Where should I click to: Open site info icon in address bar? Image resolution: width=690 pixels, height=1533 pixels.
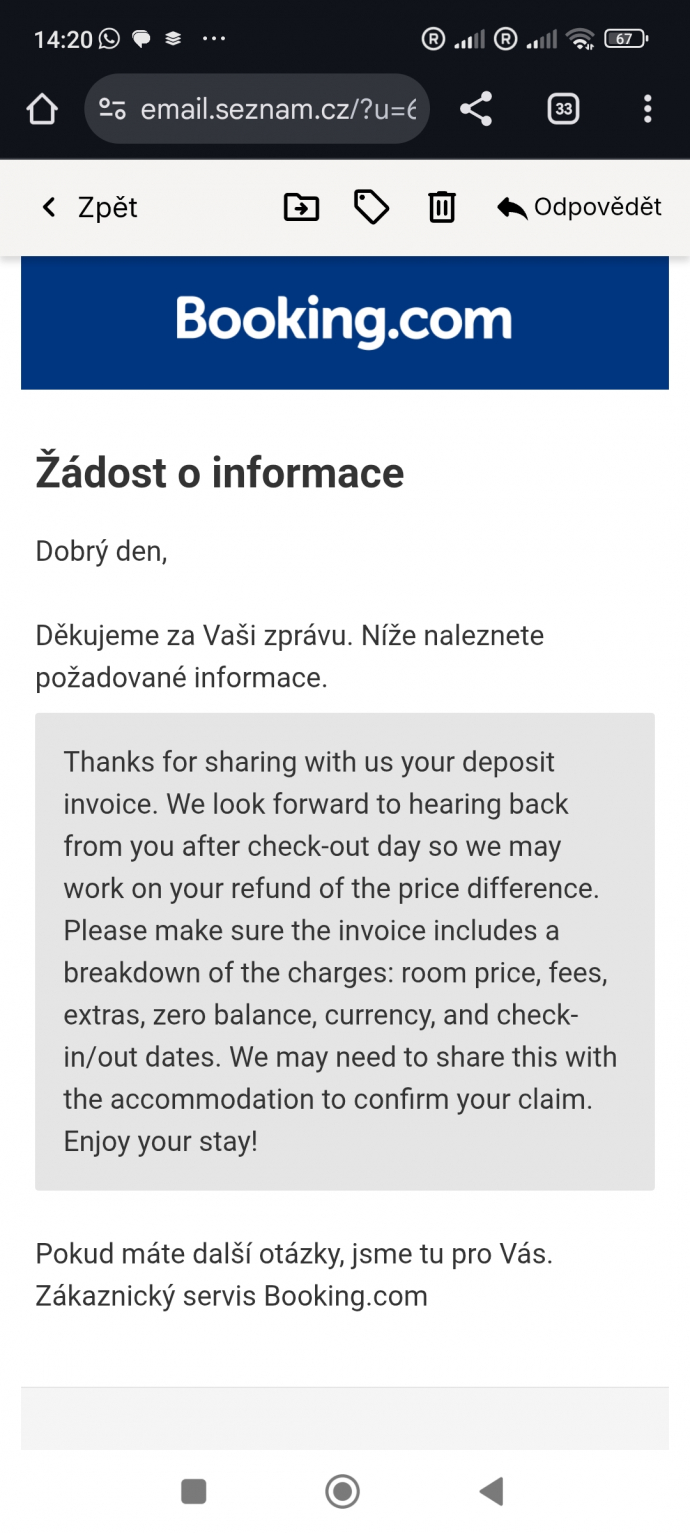[x=113, y=109]
